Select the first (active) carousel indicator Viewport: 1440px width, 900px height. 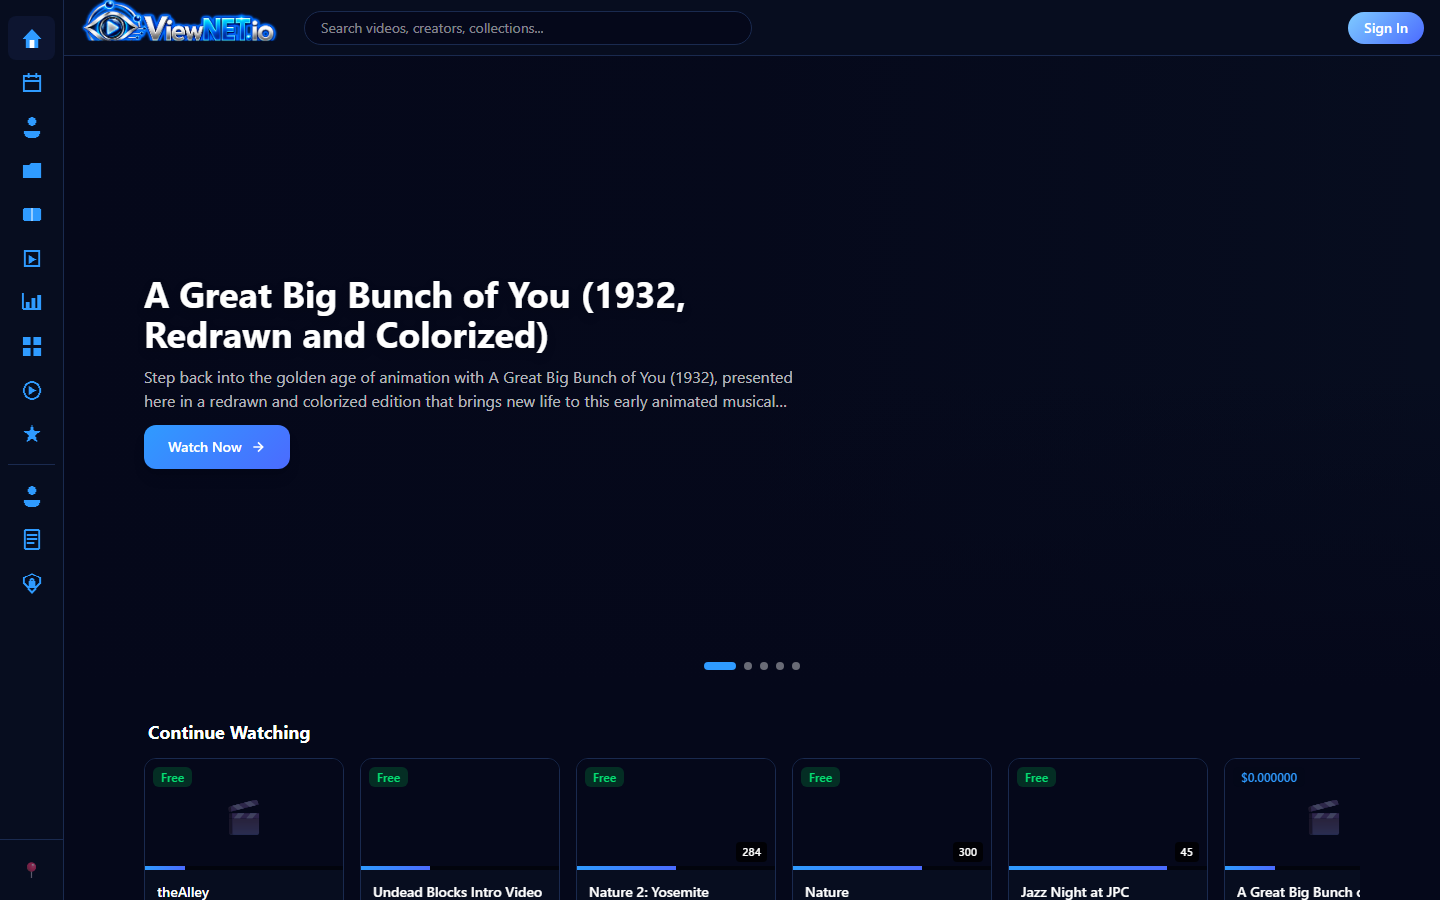[720, 666]
